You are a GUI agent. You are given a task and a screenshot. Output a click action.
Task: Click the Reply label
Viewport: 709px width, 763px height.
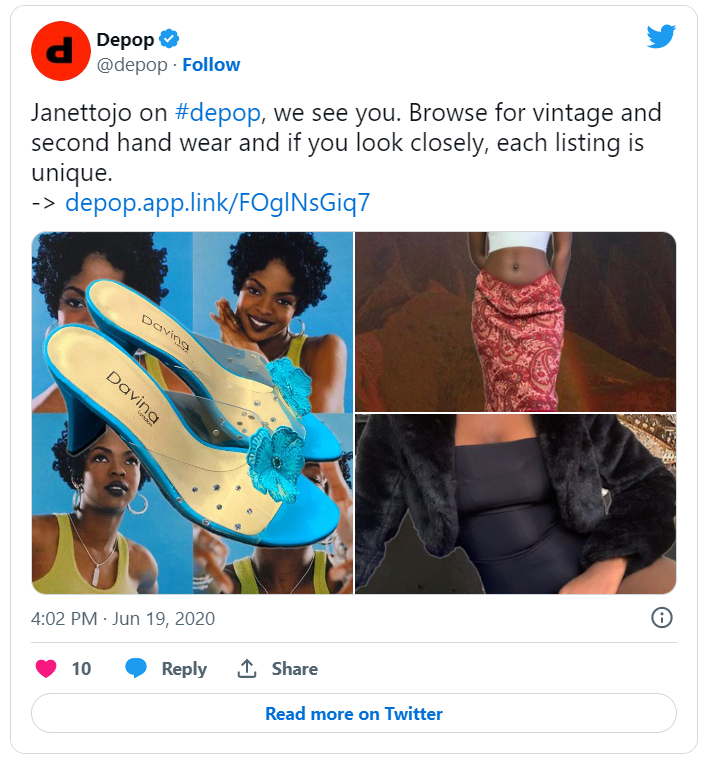[x=184, y=669]
